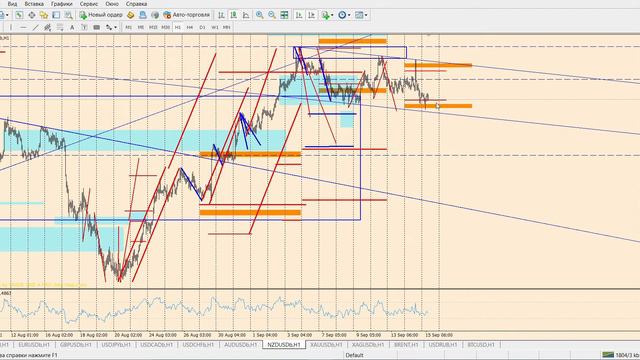640x360 pixels.
Task: Click the connection status bars icon
Action: [x=608, y=355]
